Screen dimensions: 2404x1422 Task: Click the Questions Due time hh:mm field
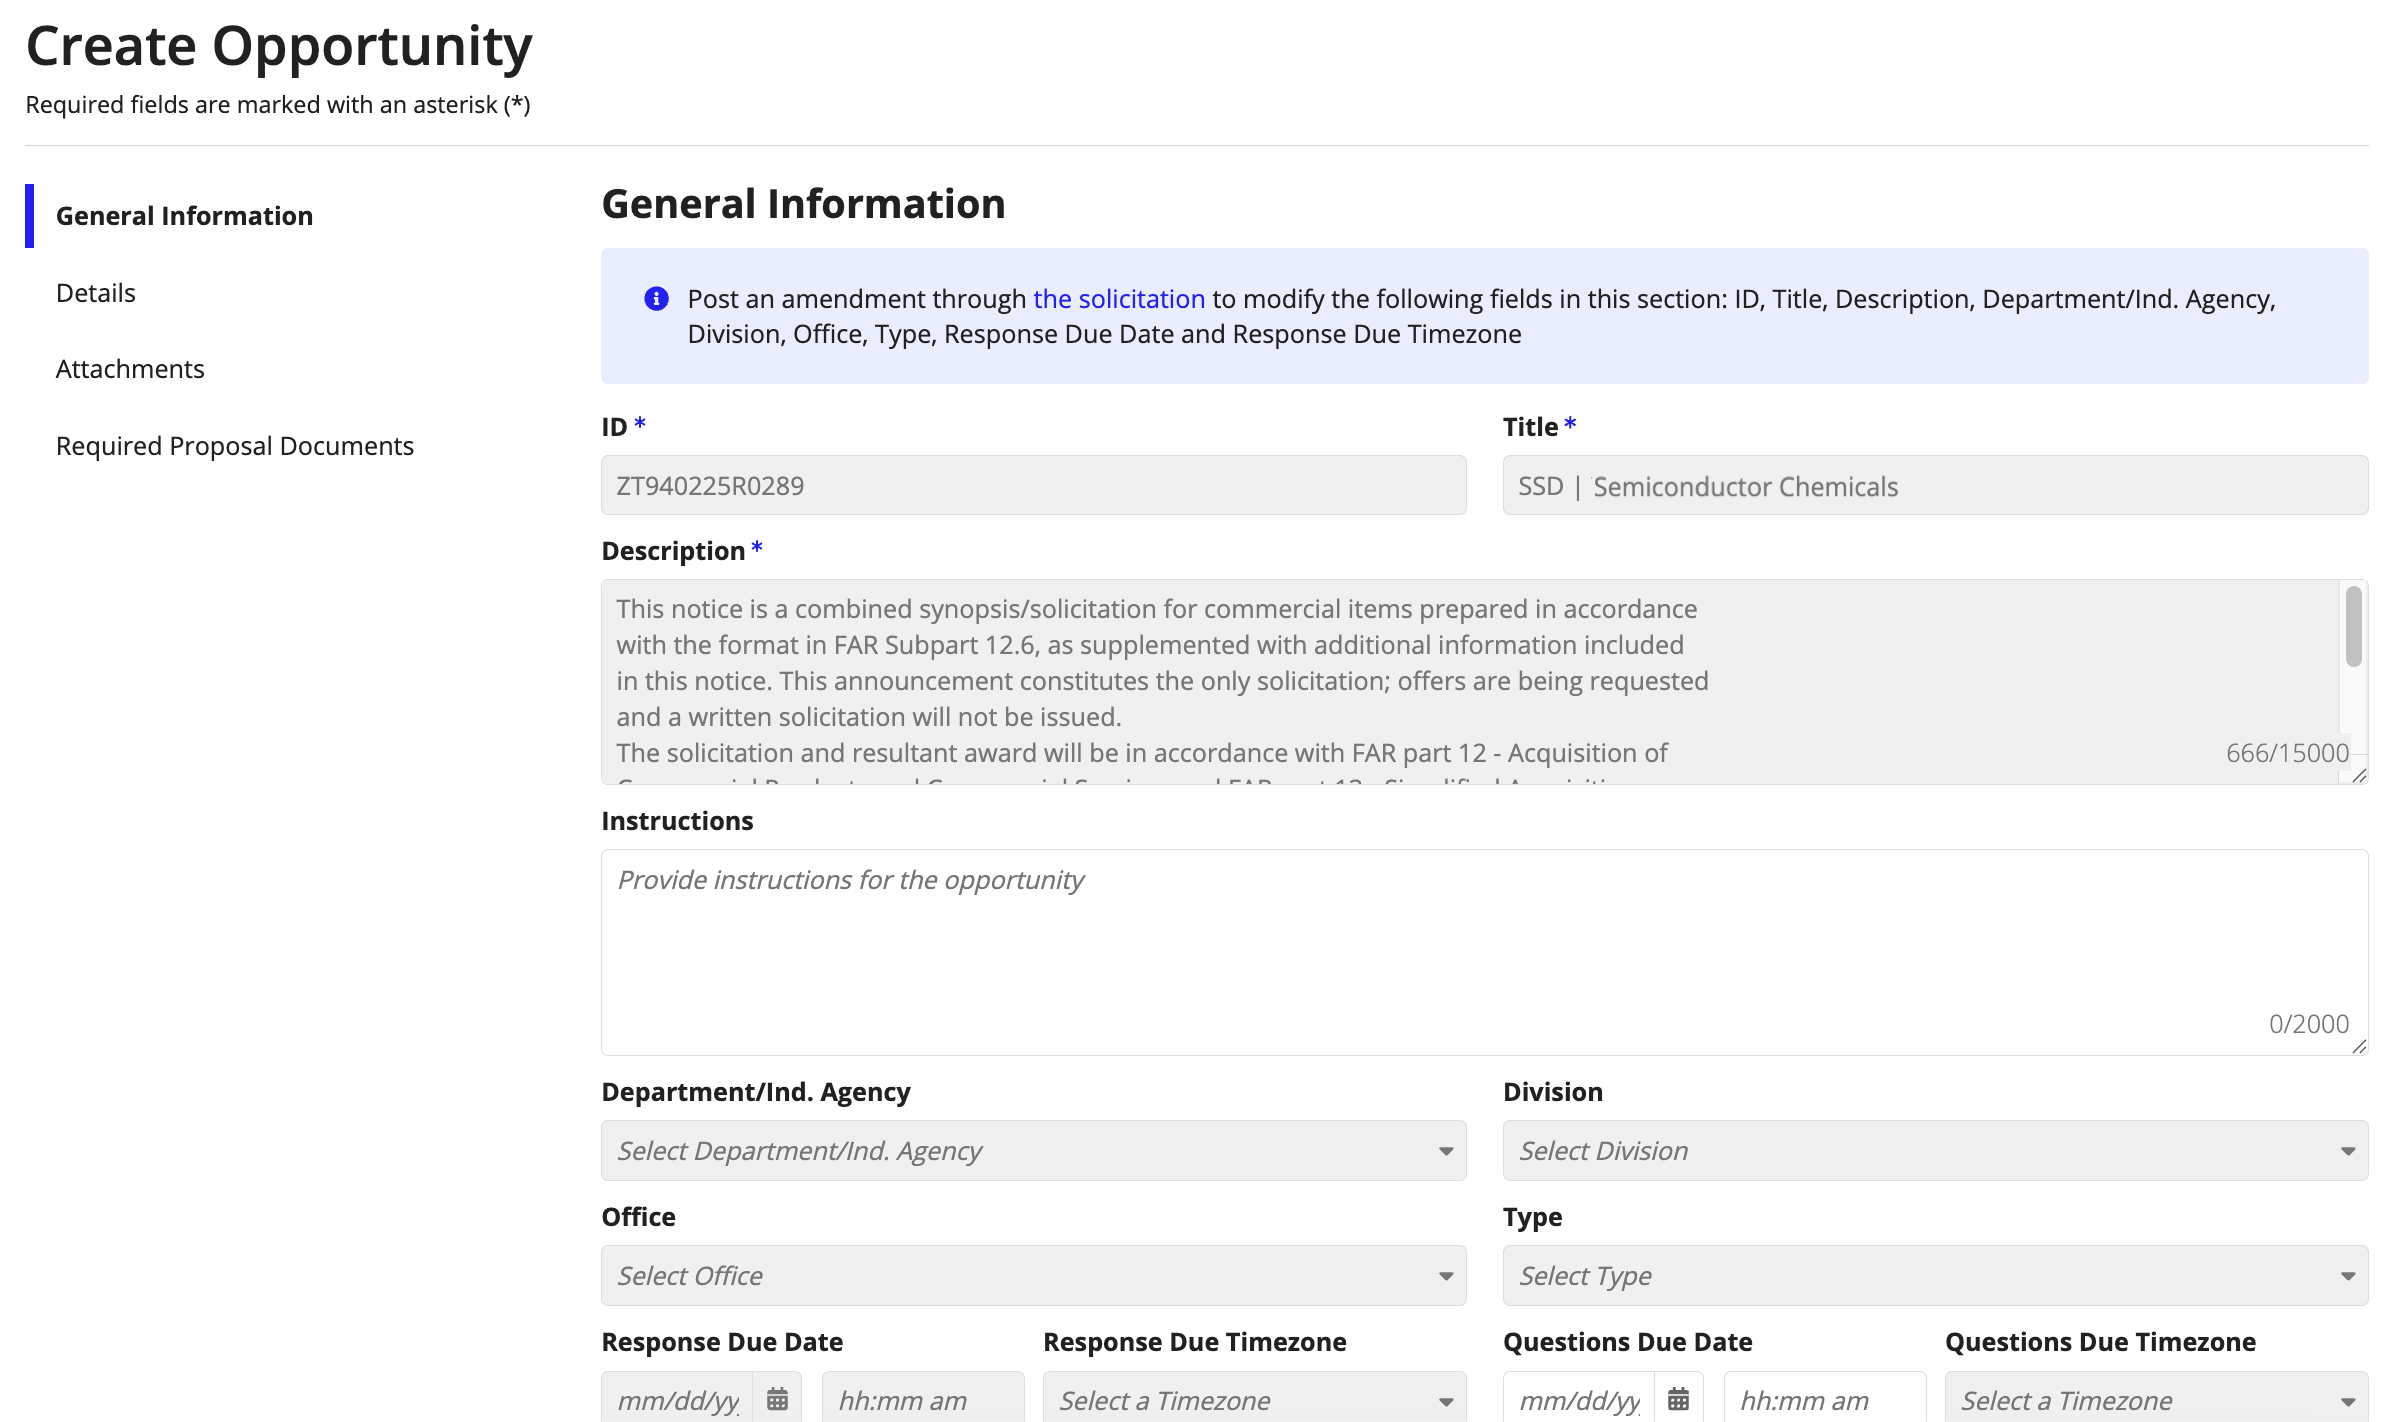[x=1824, y=1399]
